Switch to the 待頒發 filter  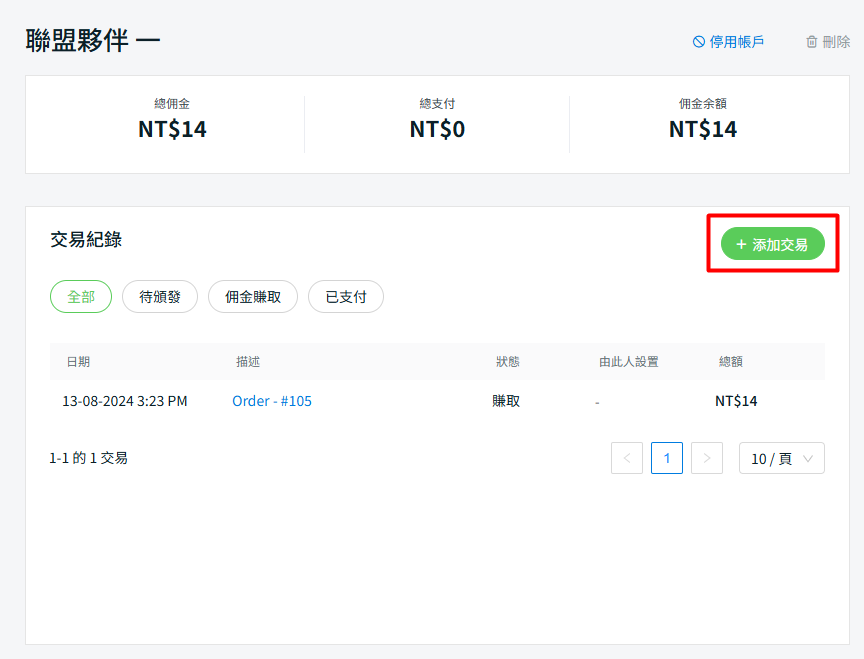point(160,297)
